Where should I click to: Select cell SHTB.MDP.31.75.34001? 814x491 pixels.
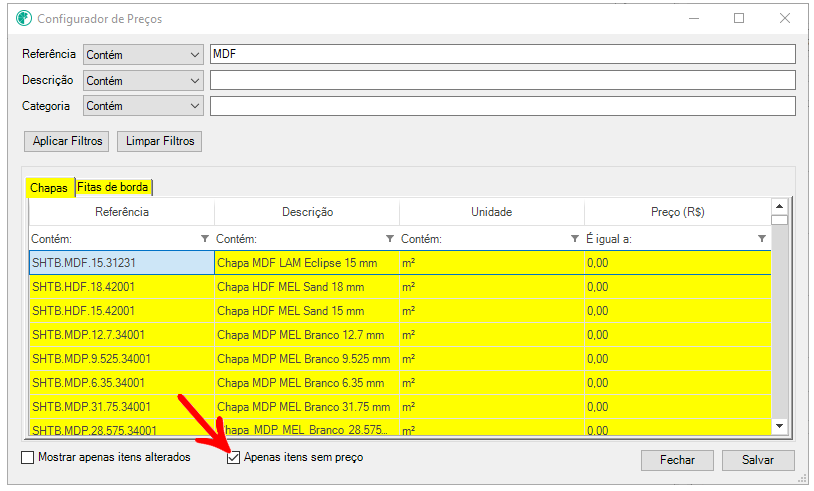[x=122, y=407]
